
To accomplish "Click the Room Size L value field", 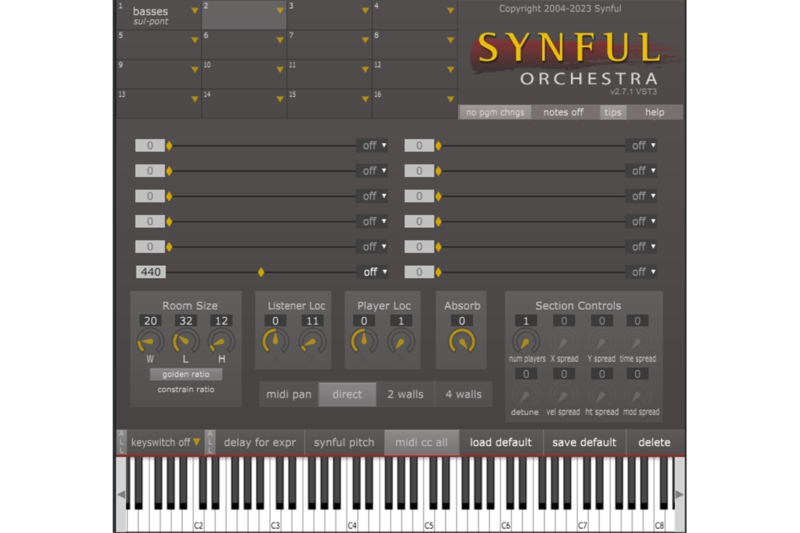I will point(186,320).
